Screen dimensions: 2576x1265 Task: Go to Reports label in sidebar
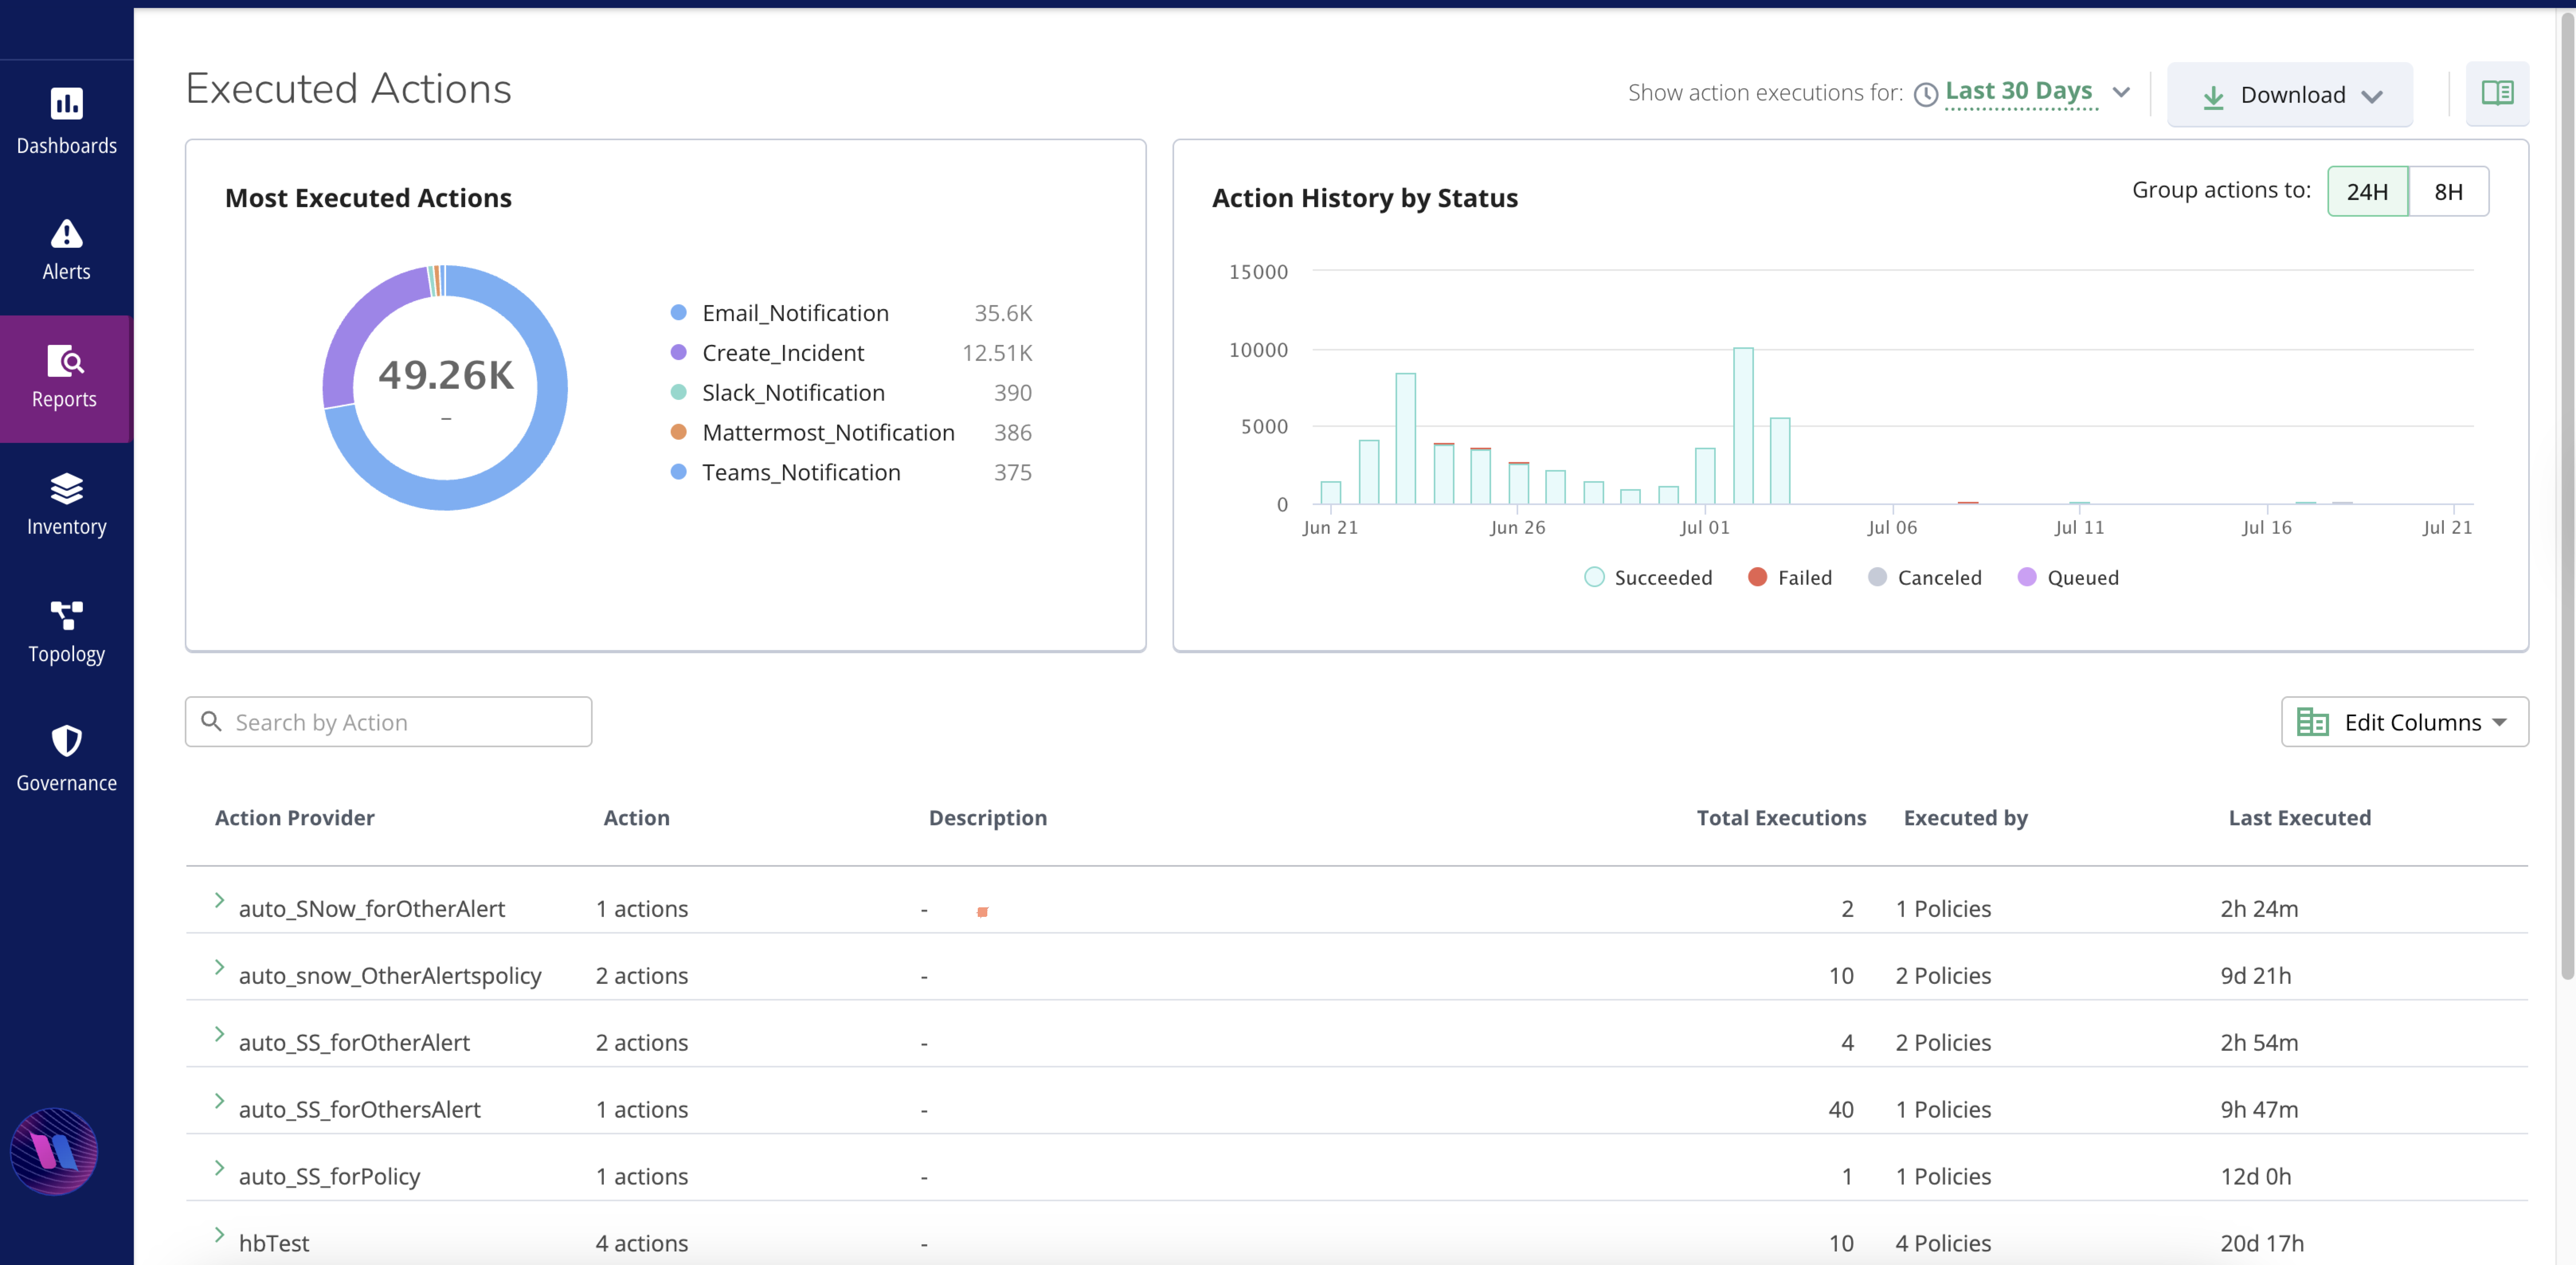pyautogui.click(x=64, y=399)
